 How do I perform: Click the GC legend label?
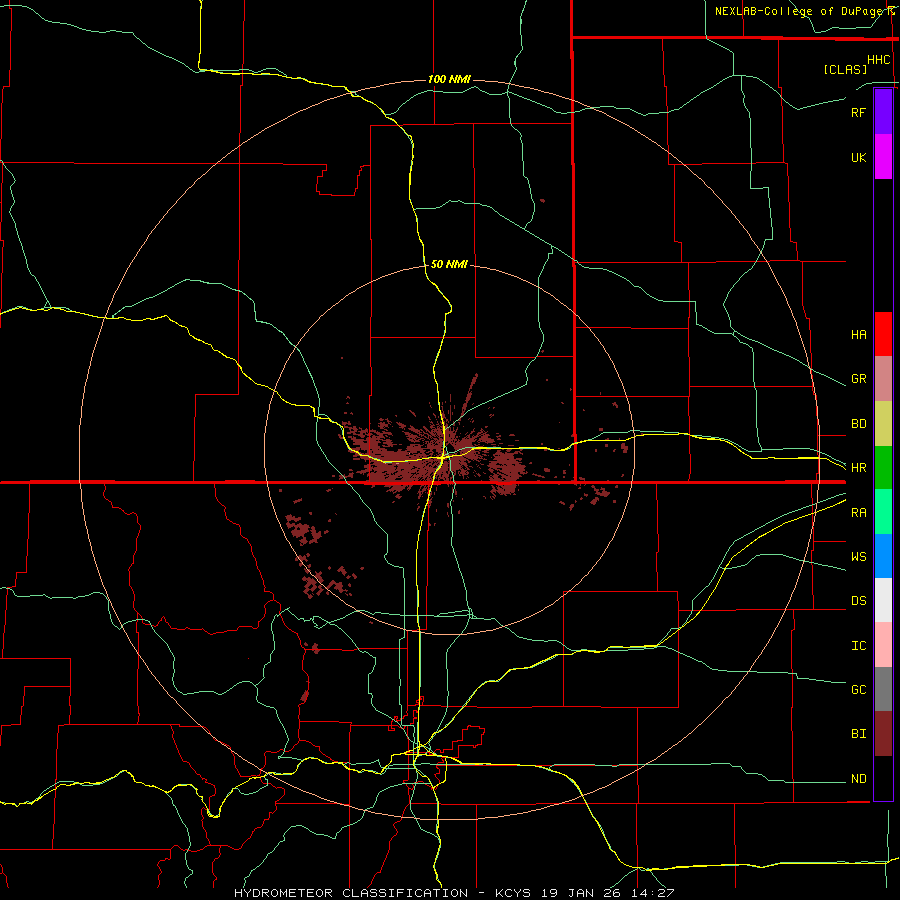coord(858,690)
